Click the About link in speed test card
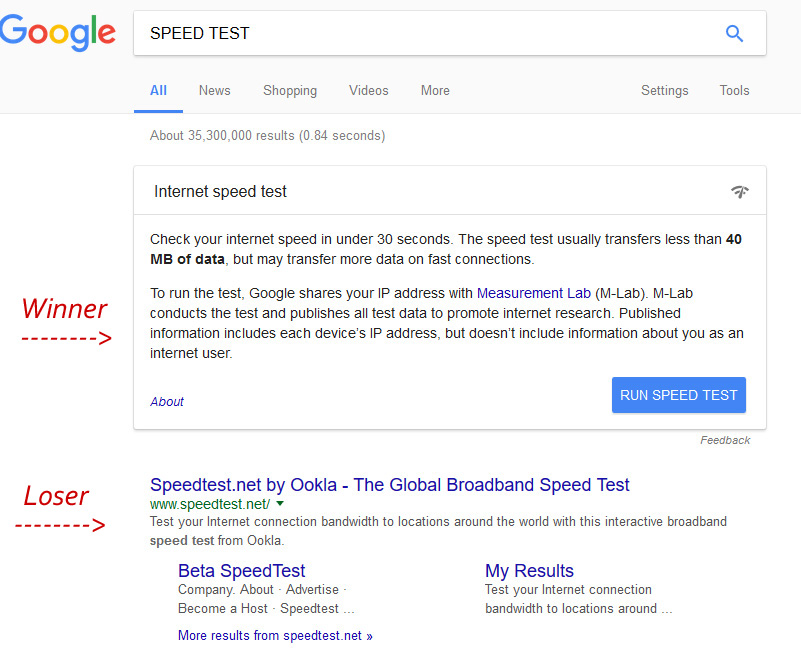The height and width of the screenshot is (663, 801). (167, 401)
